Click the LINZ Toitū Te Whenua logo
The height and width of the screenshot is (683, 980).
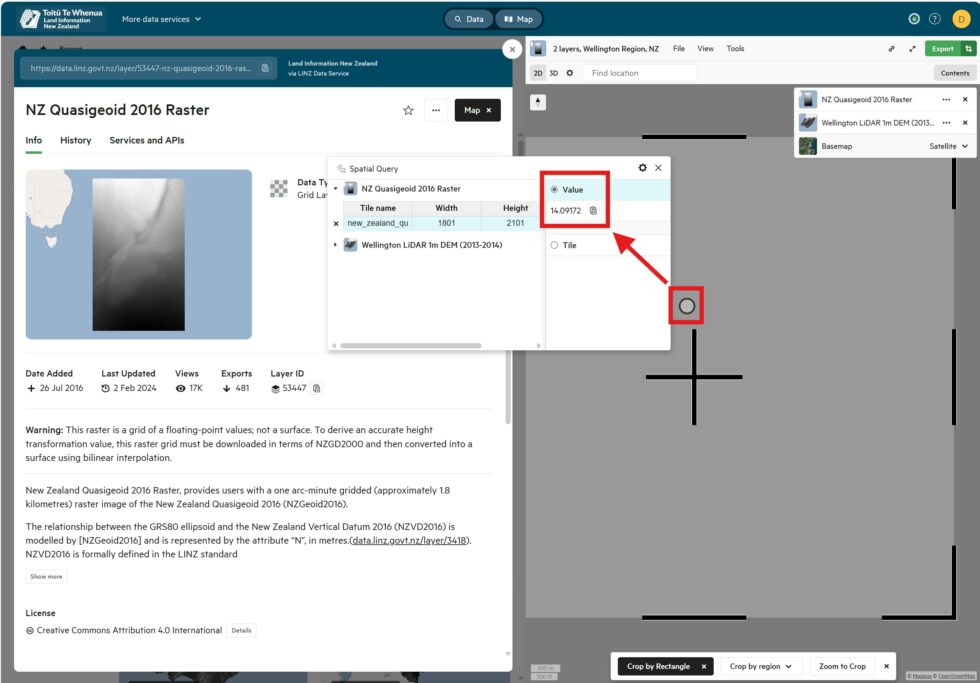(x=61, y=19)
